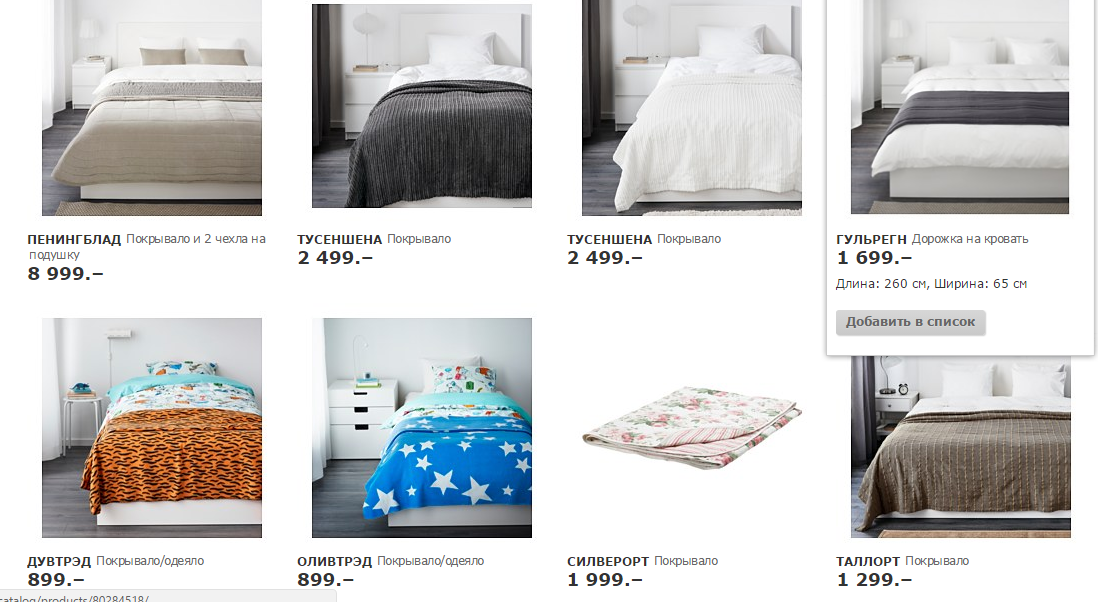Open the dark gray ТУСЕНШЕНА bedspread image
Viewport: 1098px width, 602px height.
point(422,106)
